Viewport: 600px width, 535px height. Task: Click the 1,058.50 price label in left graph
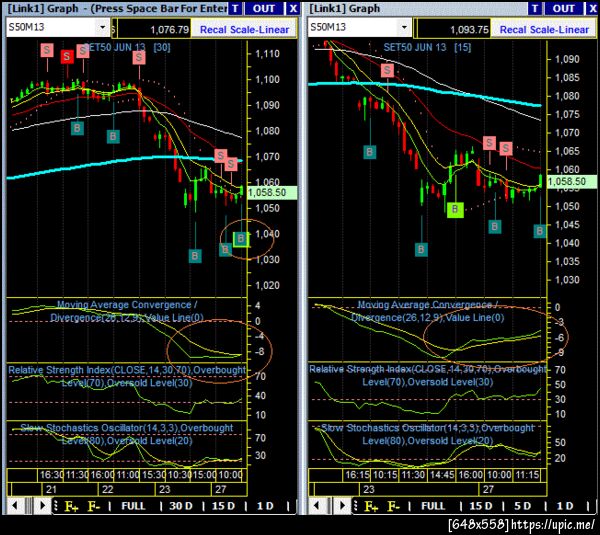(x=272, y=192)
